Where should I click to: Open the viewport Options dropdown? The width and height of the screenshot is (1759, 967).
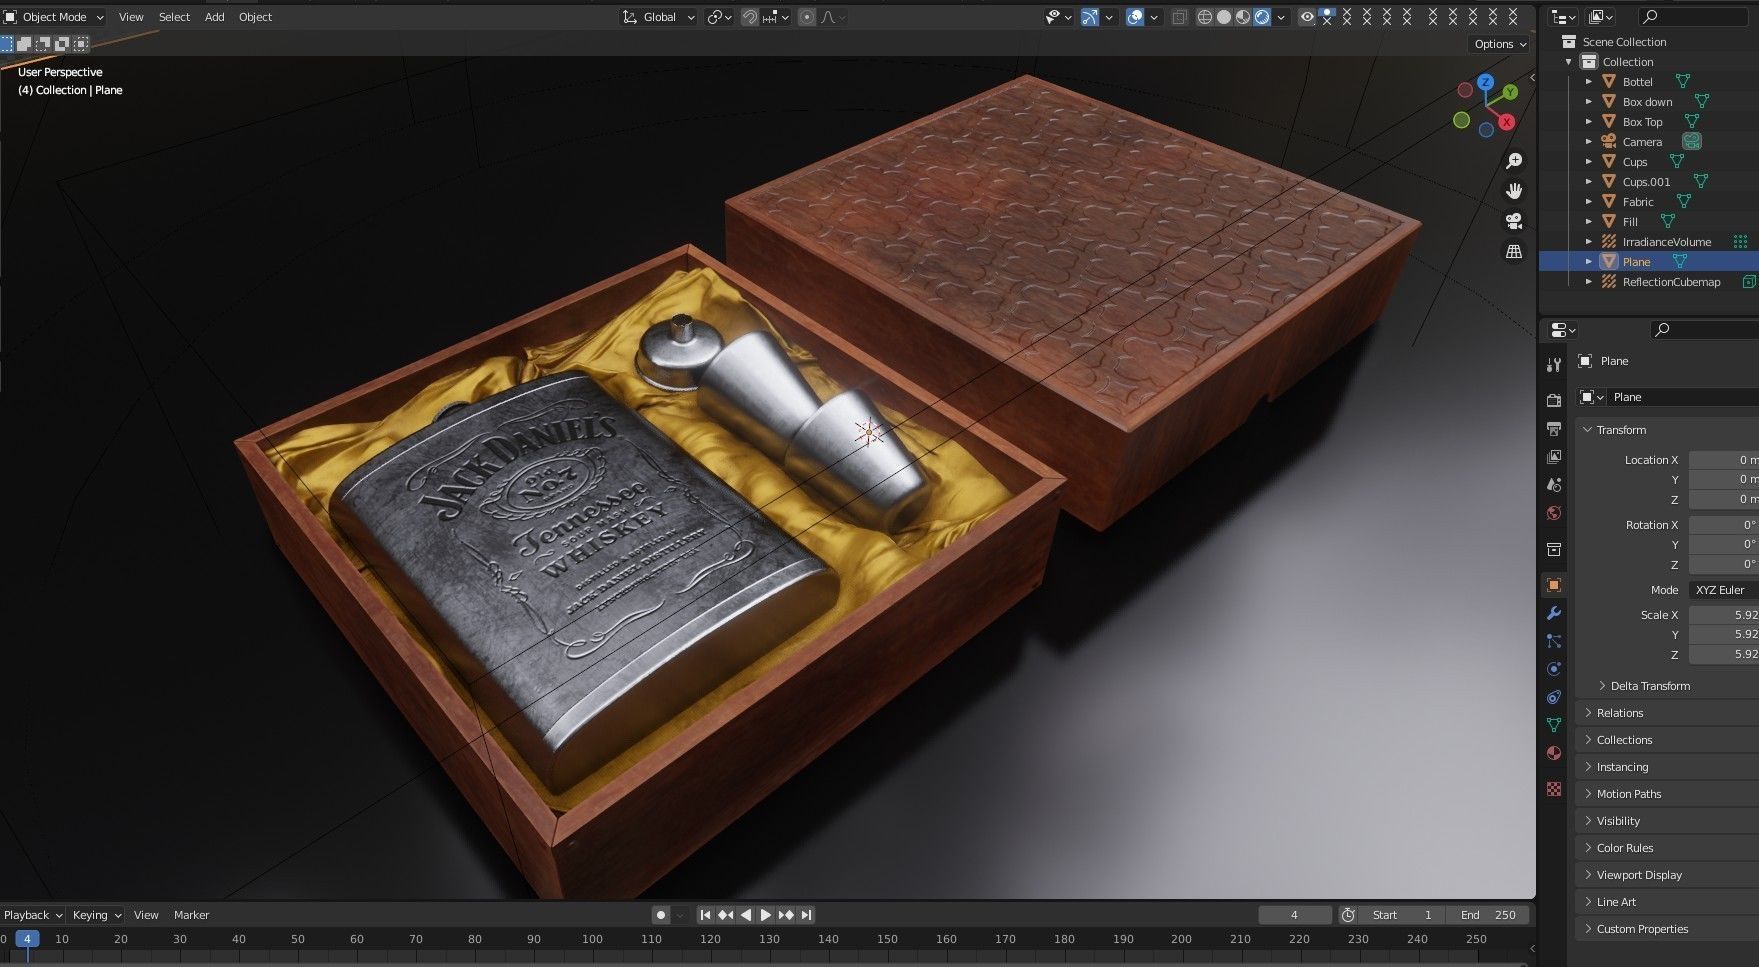(1500, 44)
